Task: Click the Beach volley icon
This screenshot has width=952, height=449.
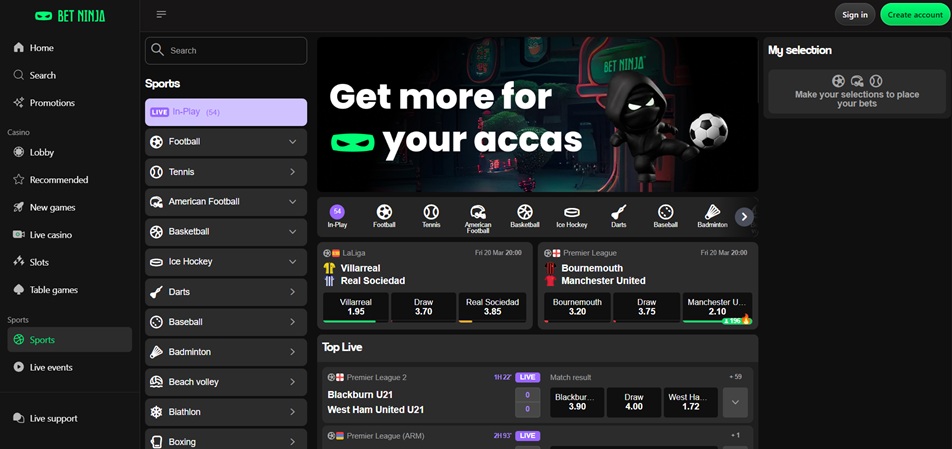Action: click(x=157, y=382)
